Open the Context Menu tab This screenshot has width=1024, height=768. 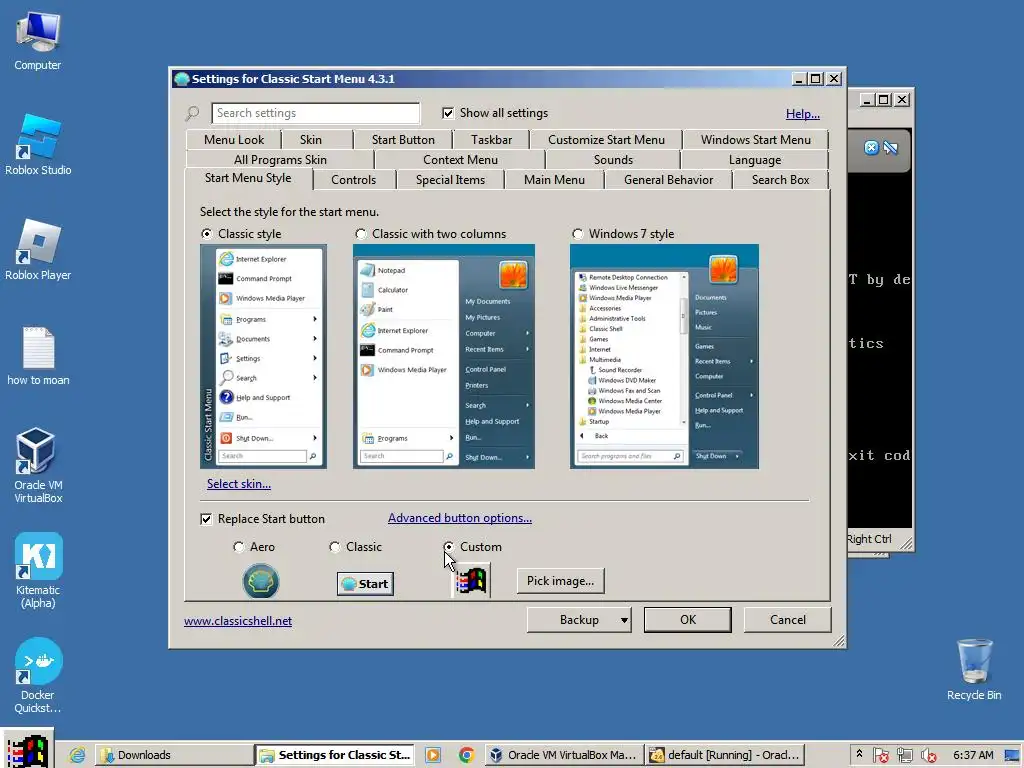coord(460,160)
